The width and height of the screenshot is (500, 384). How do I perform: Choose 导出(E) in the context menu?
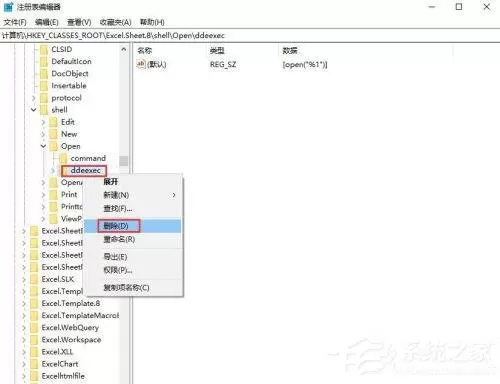coord(133,257)
